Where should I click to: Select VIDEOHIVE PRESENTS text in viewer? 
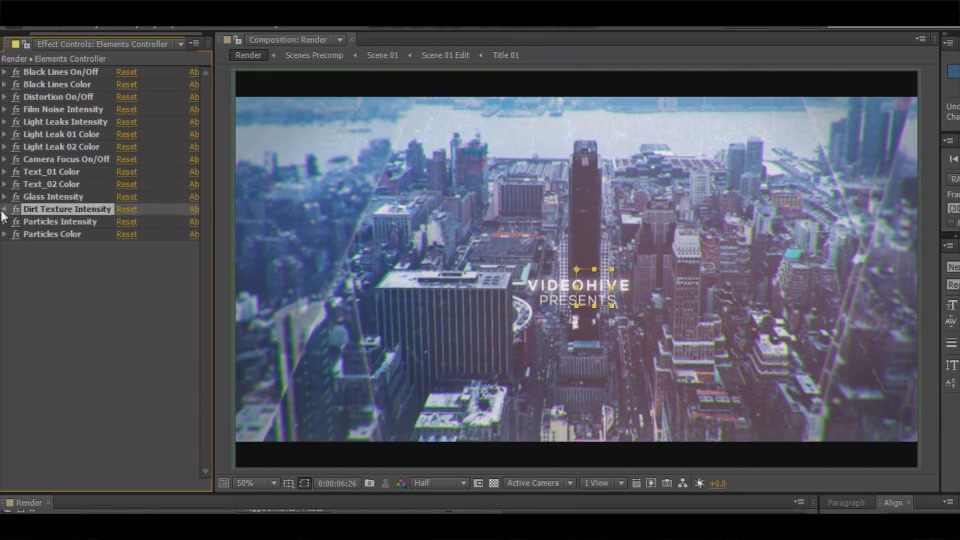point(578,293)
